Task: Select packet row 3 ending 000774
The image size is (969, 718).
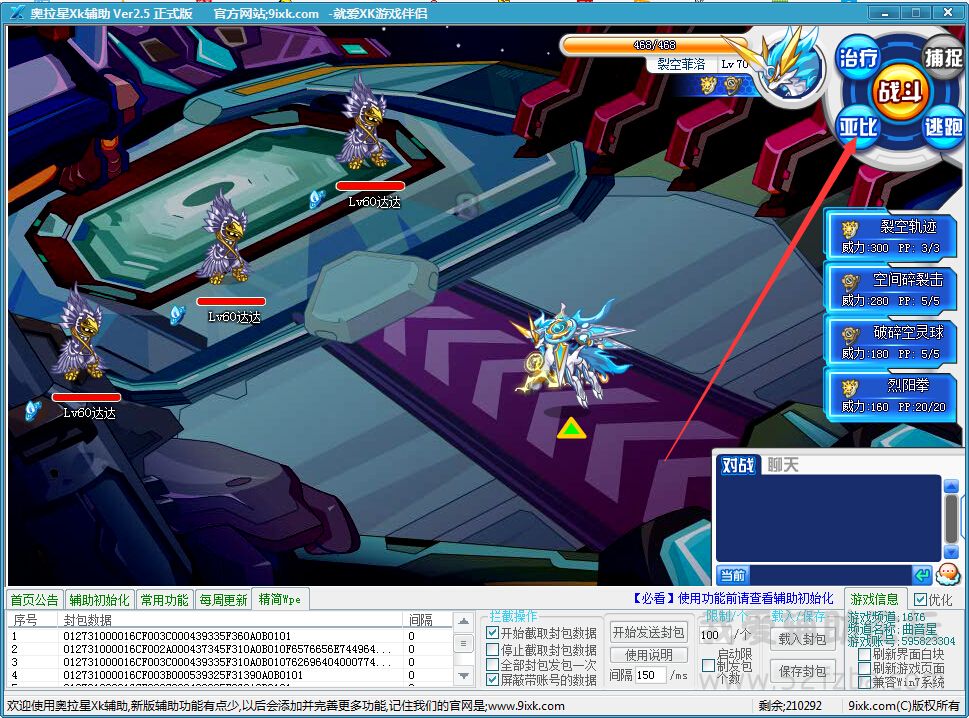Action: (230, 662)
